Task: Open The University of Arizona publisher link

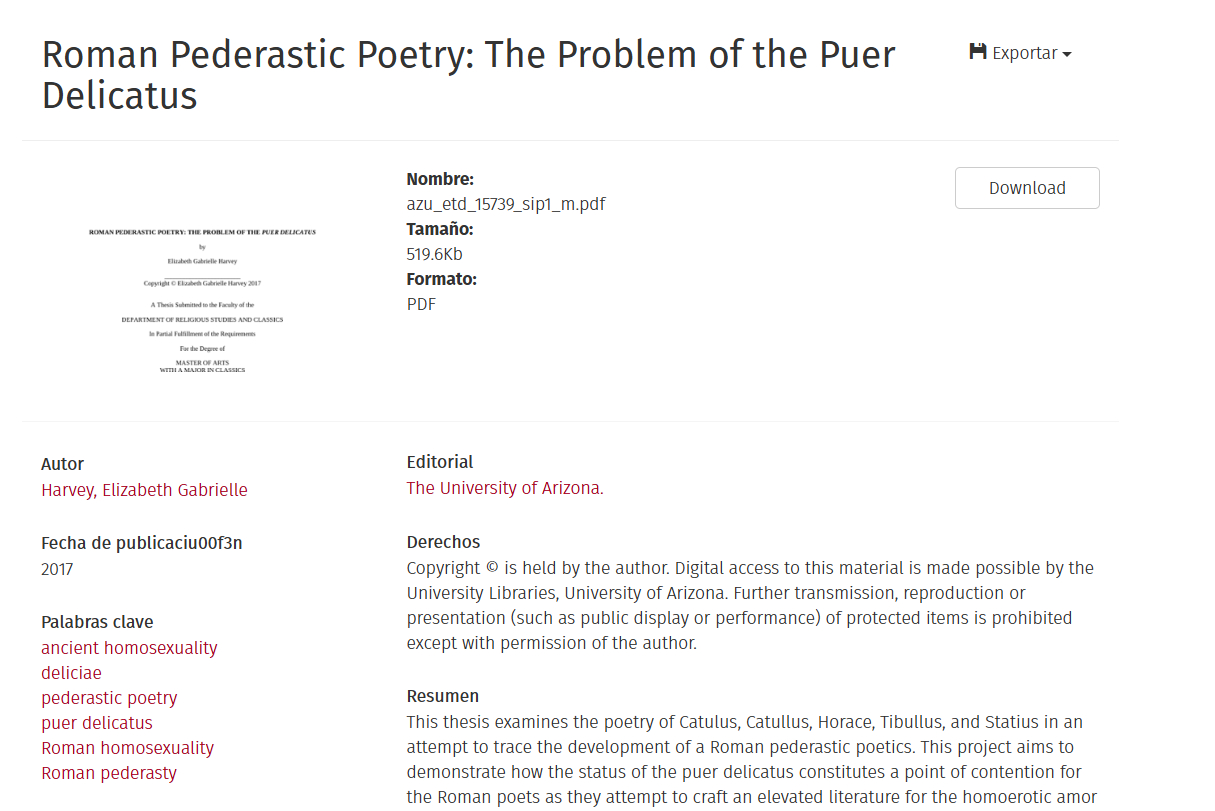Action: tap(503, 488)
